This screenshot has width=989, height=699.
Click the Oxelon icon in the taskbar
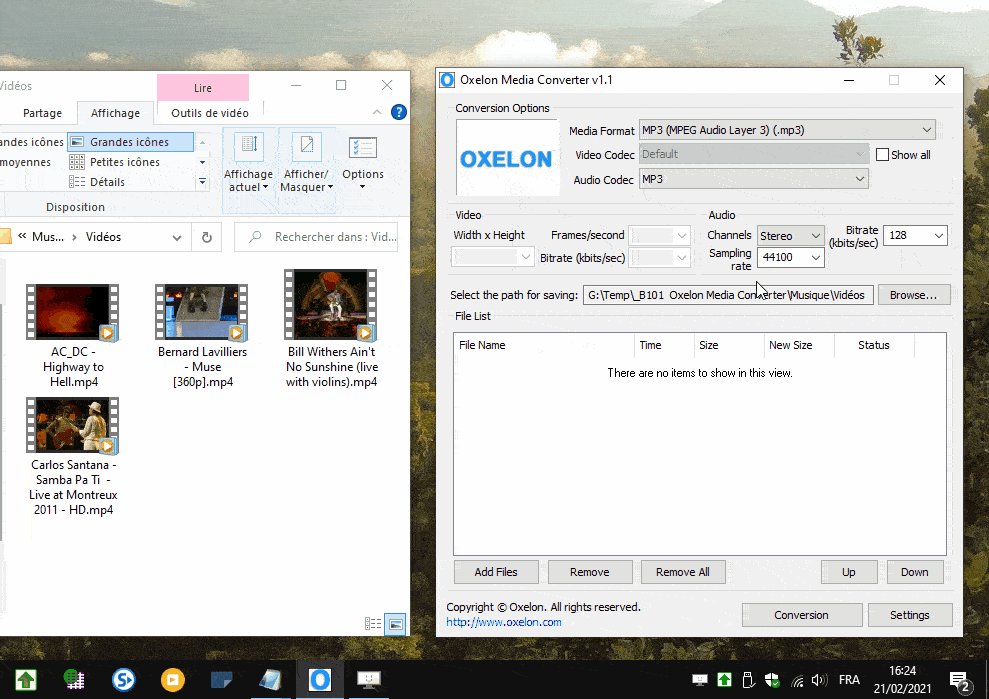coord(320,679)
